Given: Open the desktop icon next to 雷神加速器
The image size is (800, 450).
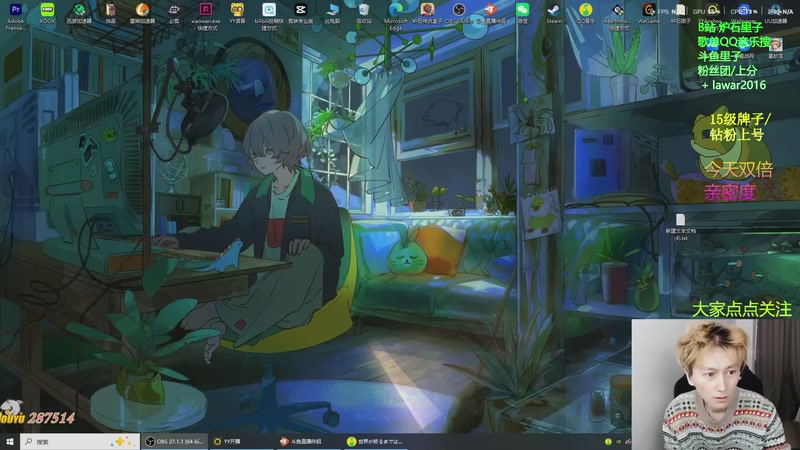Looking at the screenshot, I should pyautogui.click(x=174, y=14).
